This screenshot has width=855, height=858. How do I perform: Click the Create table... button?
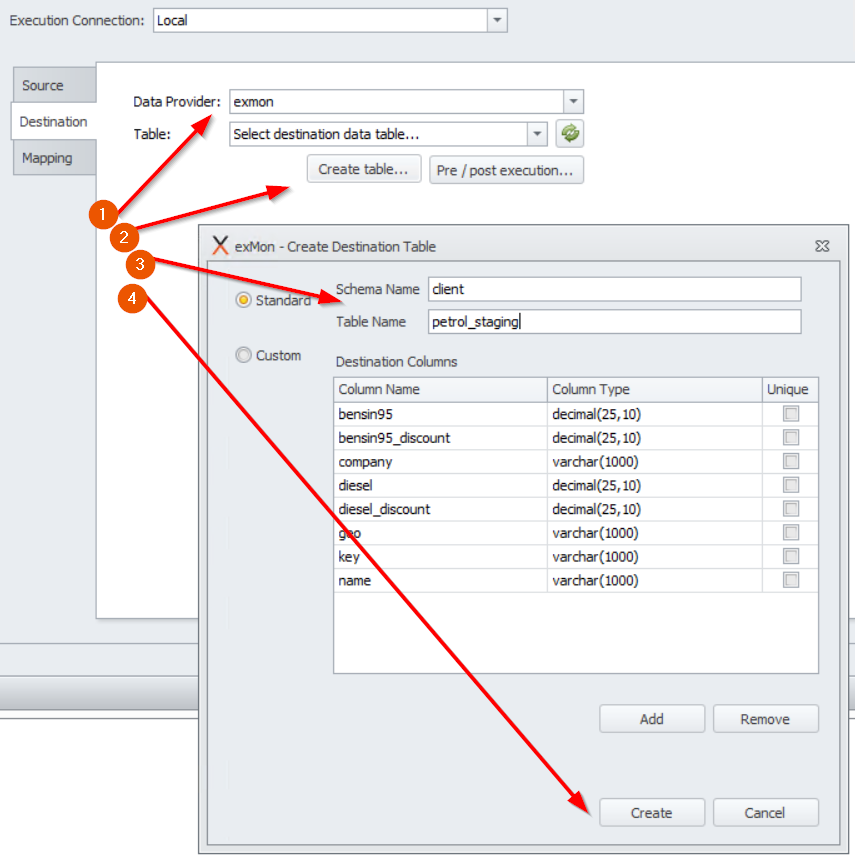coord(364,169)
